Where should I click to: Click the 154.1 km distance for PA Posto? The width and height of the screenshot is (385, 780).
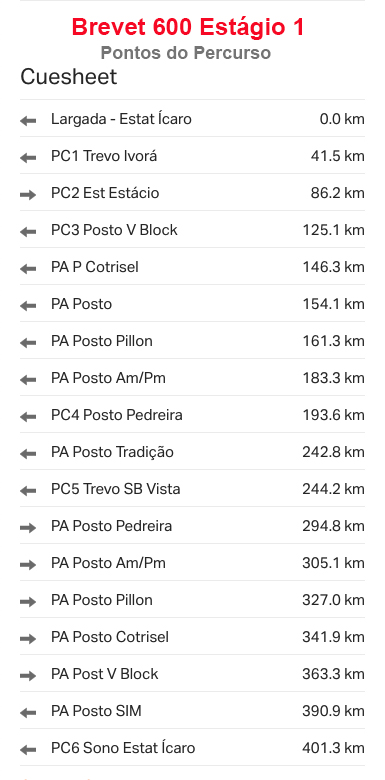click(x=334, y=304)
